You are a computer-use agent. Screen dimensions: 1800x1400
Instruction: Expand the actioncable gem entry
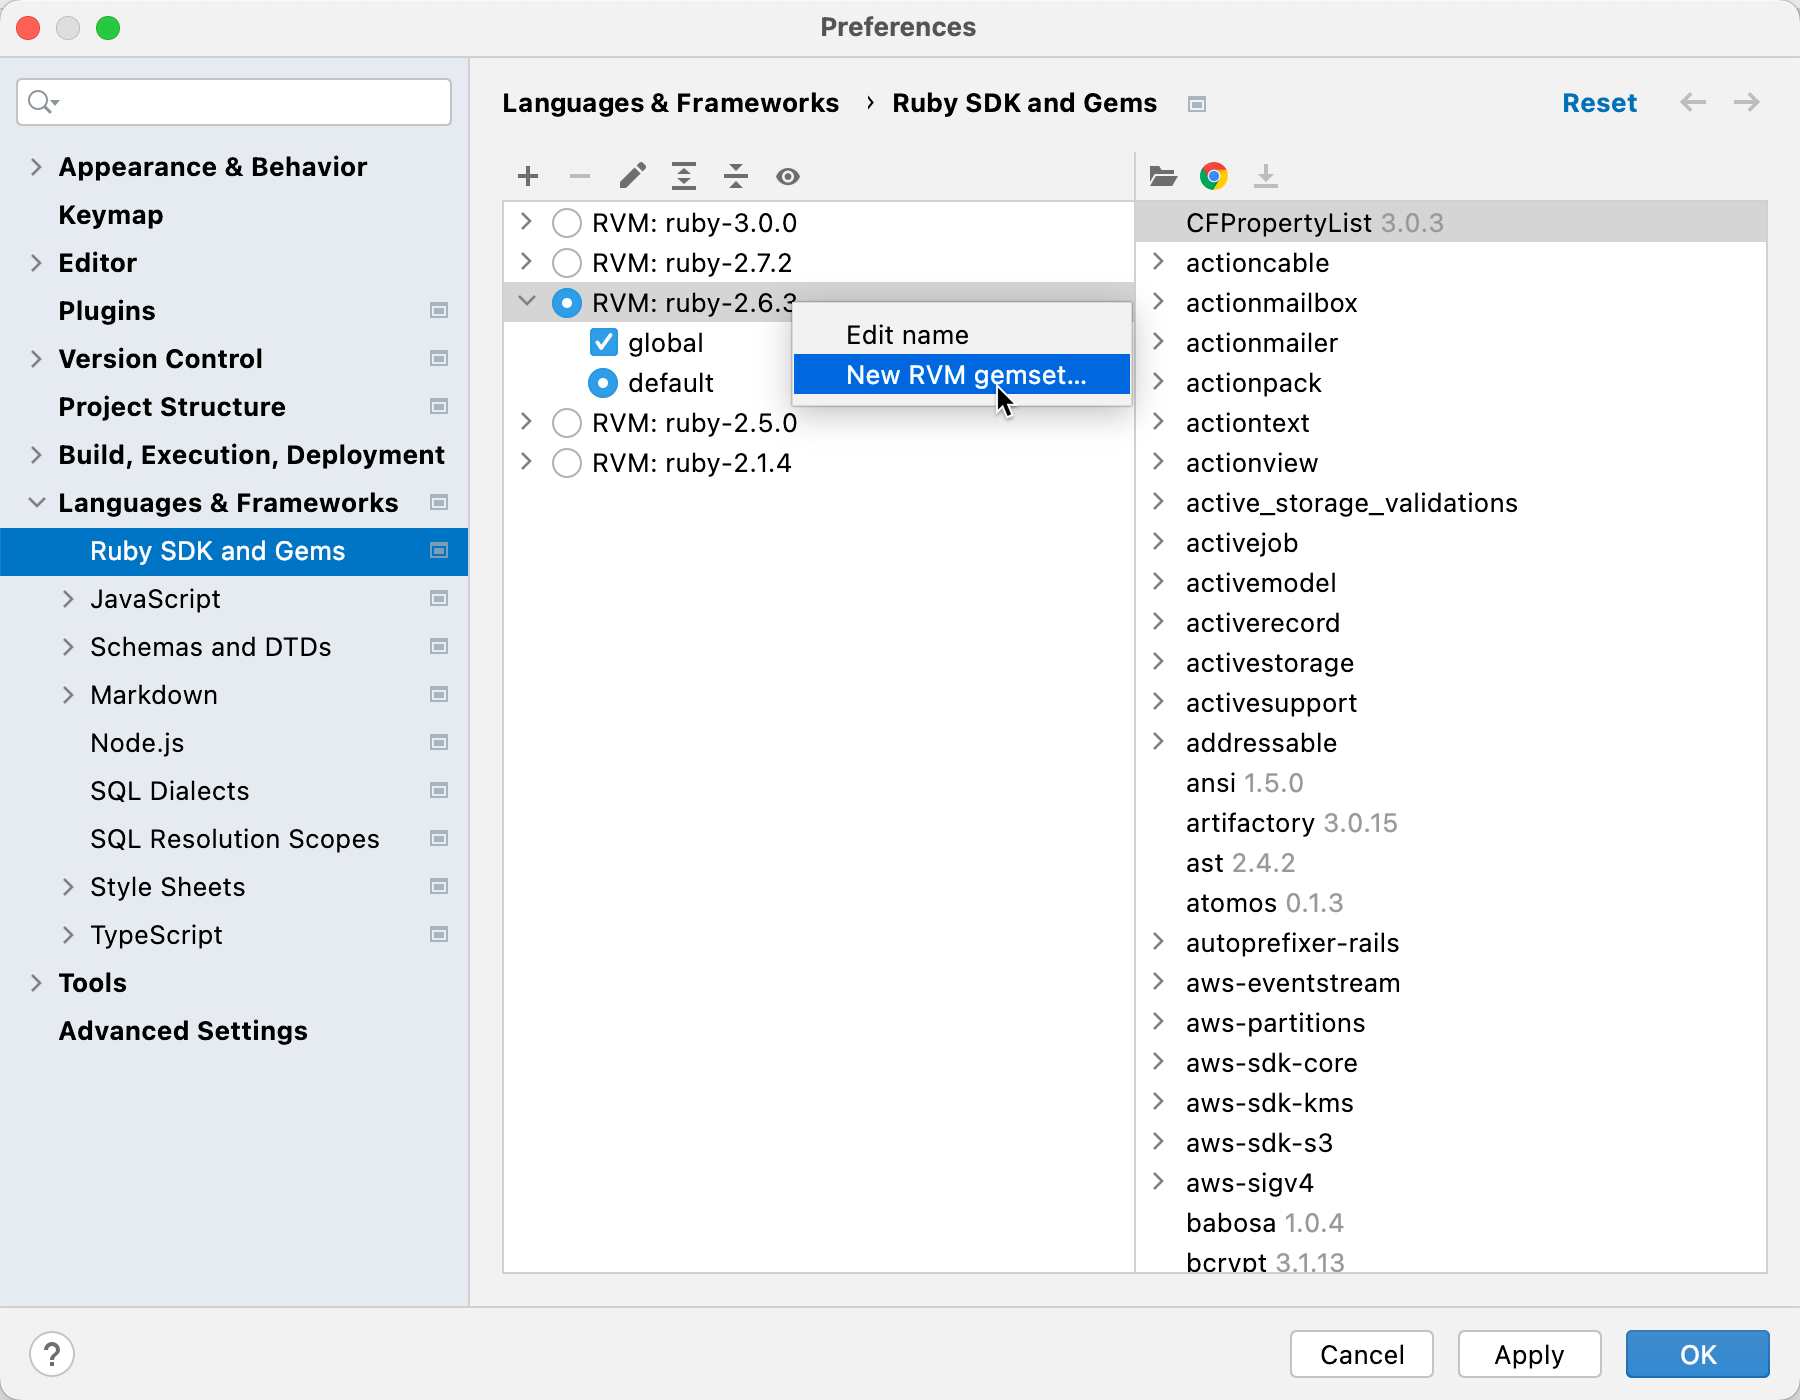pyautogui.click(x=1158, y=262)
